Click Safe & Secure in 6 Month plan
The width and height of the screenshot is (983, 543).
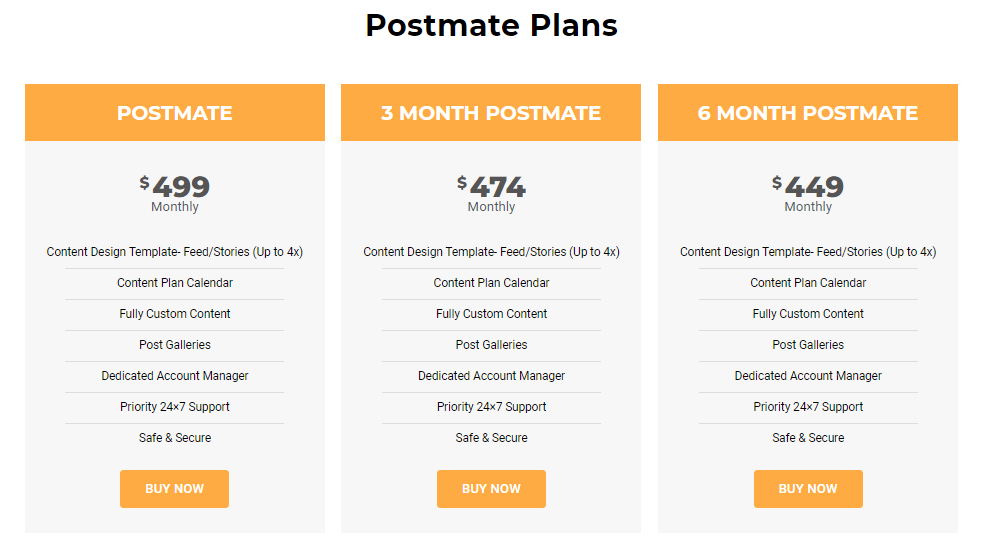click(x=808, y=438)
